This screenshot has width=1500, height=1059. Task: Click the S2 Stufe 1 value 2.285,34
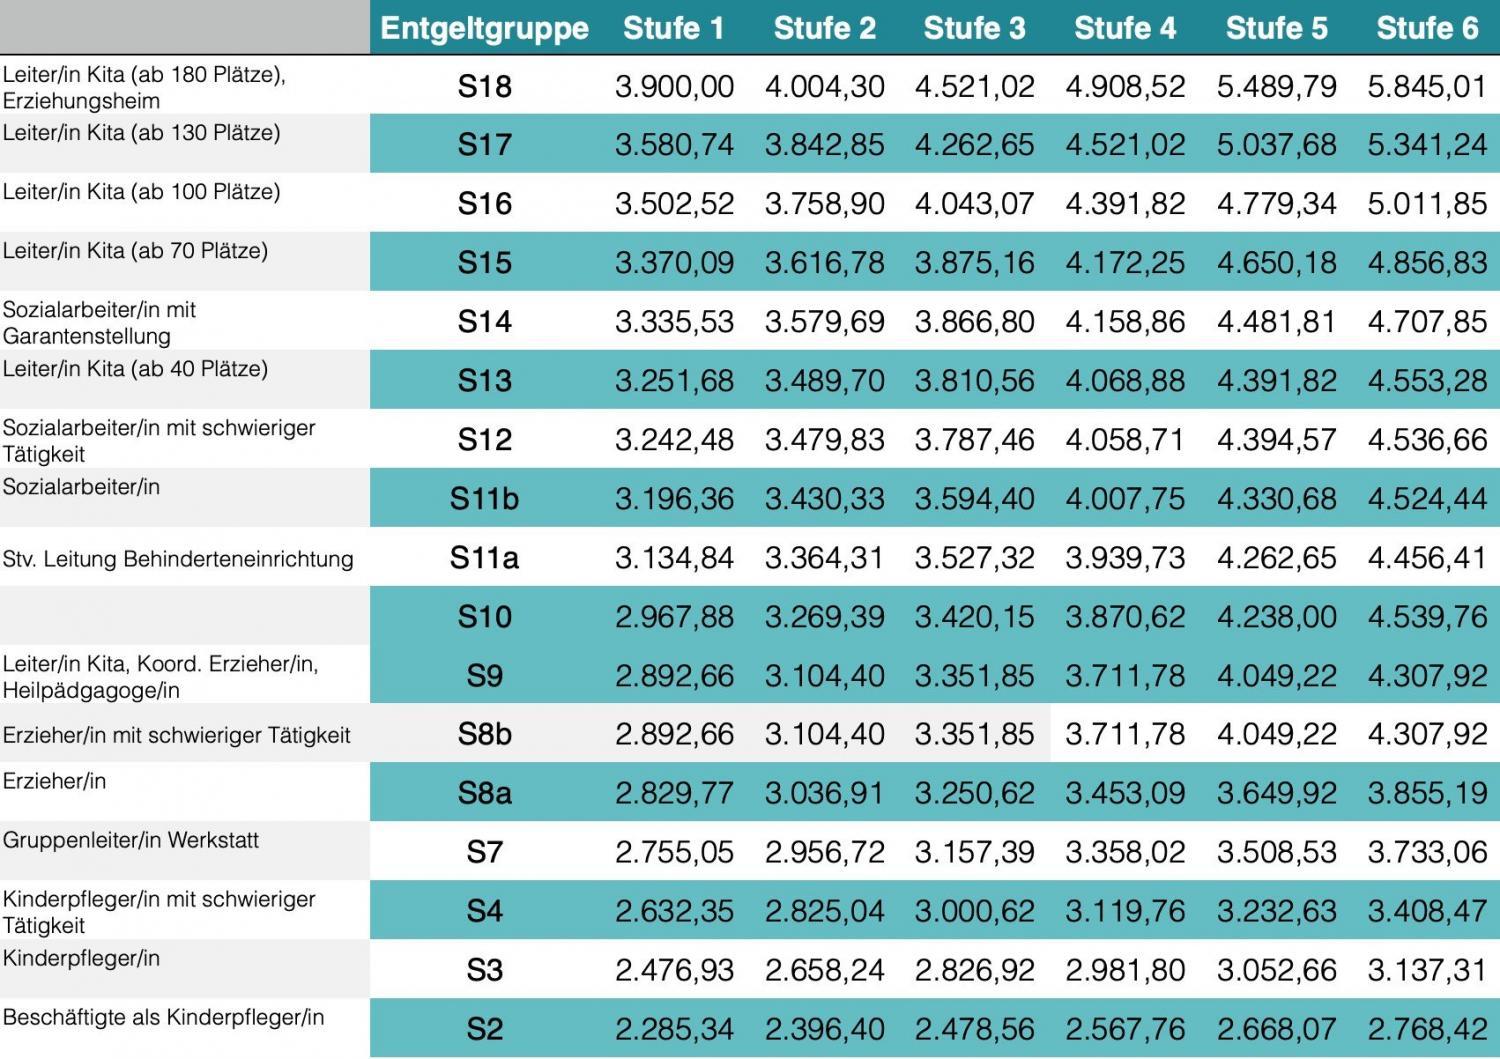click(x=674, y=1029)
